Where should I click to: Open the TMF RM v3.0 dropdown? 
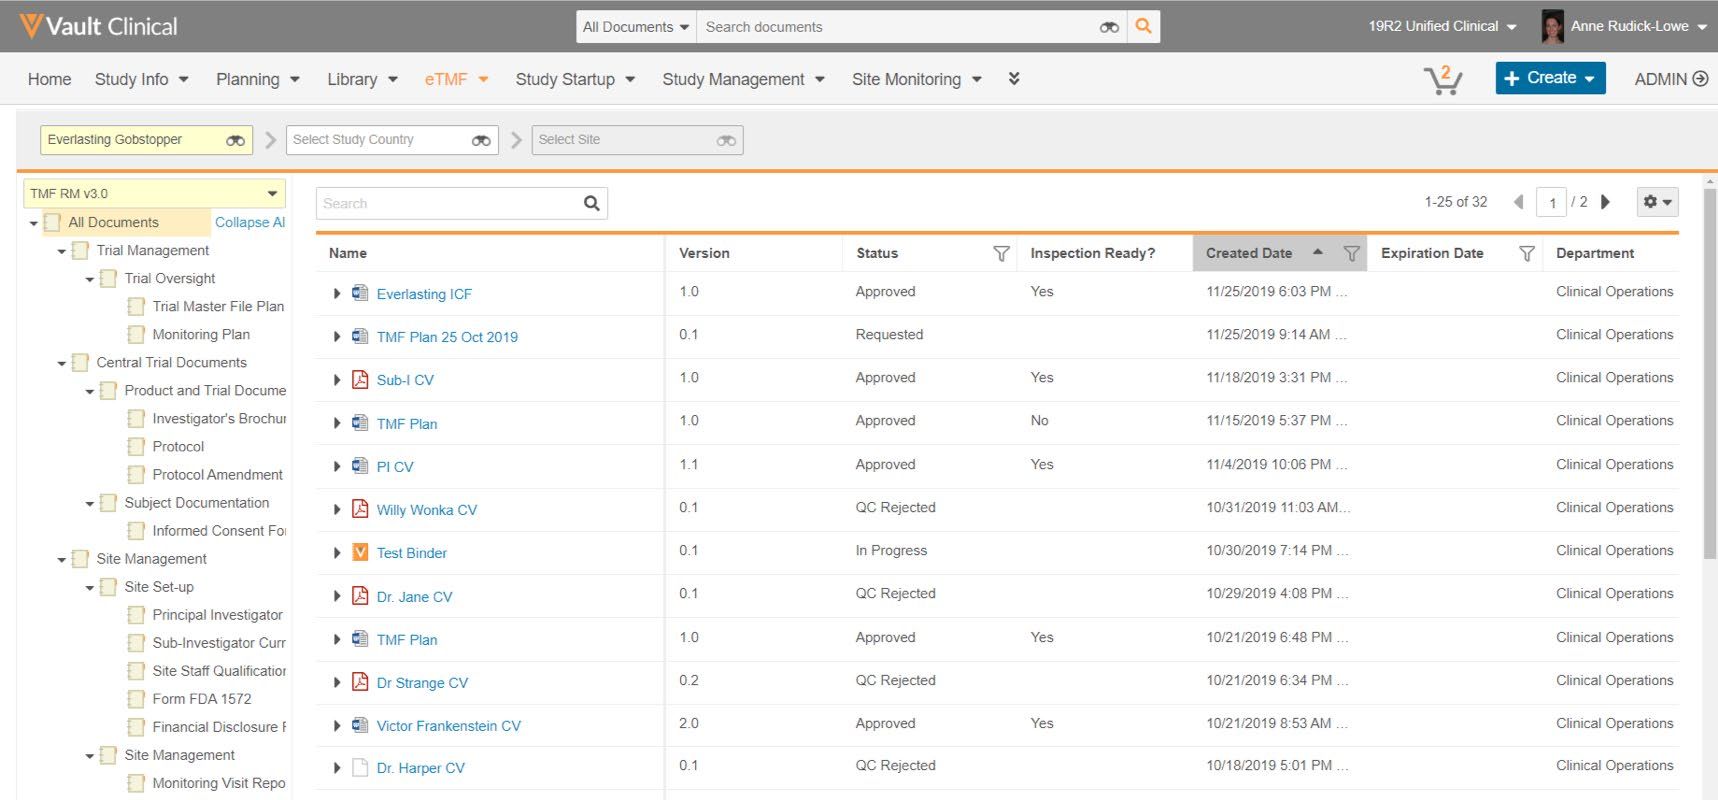[x=154, y=194]
